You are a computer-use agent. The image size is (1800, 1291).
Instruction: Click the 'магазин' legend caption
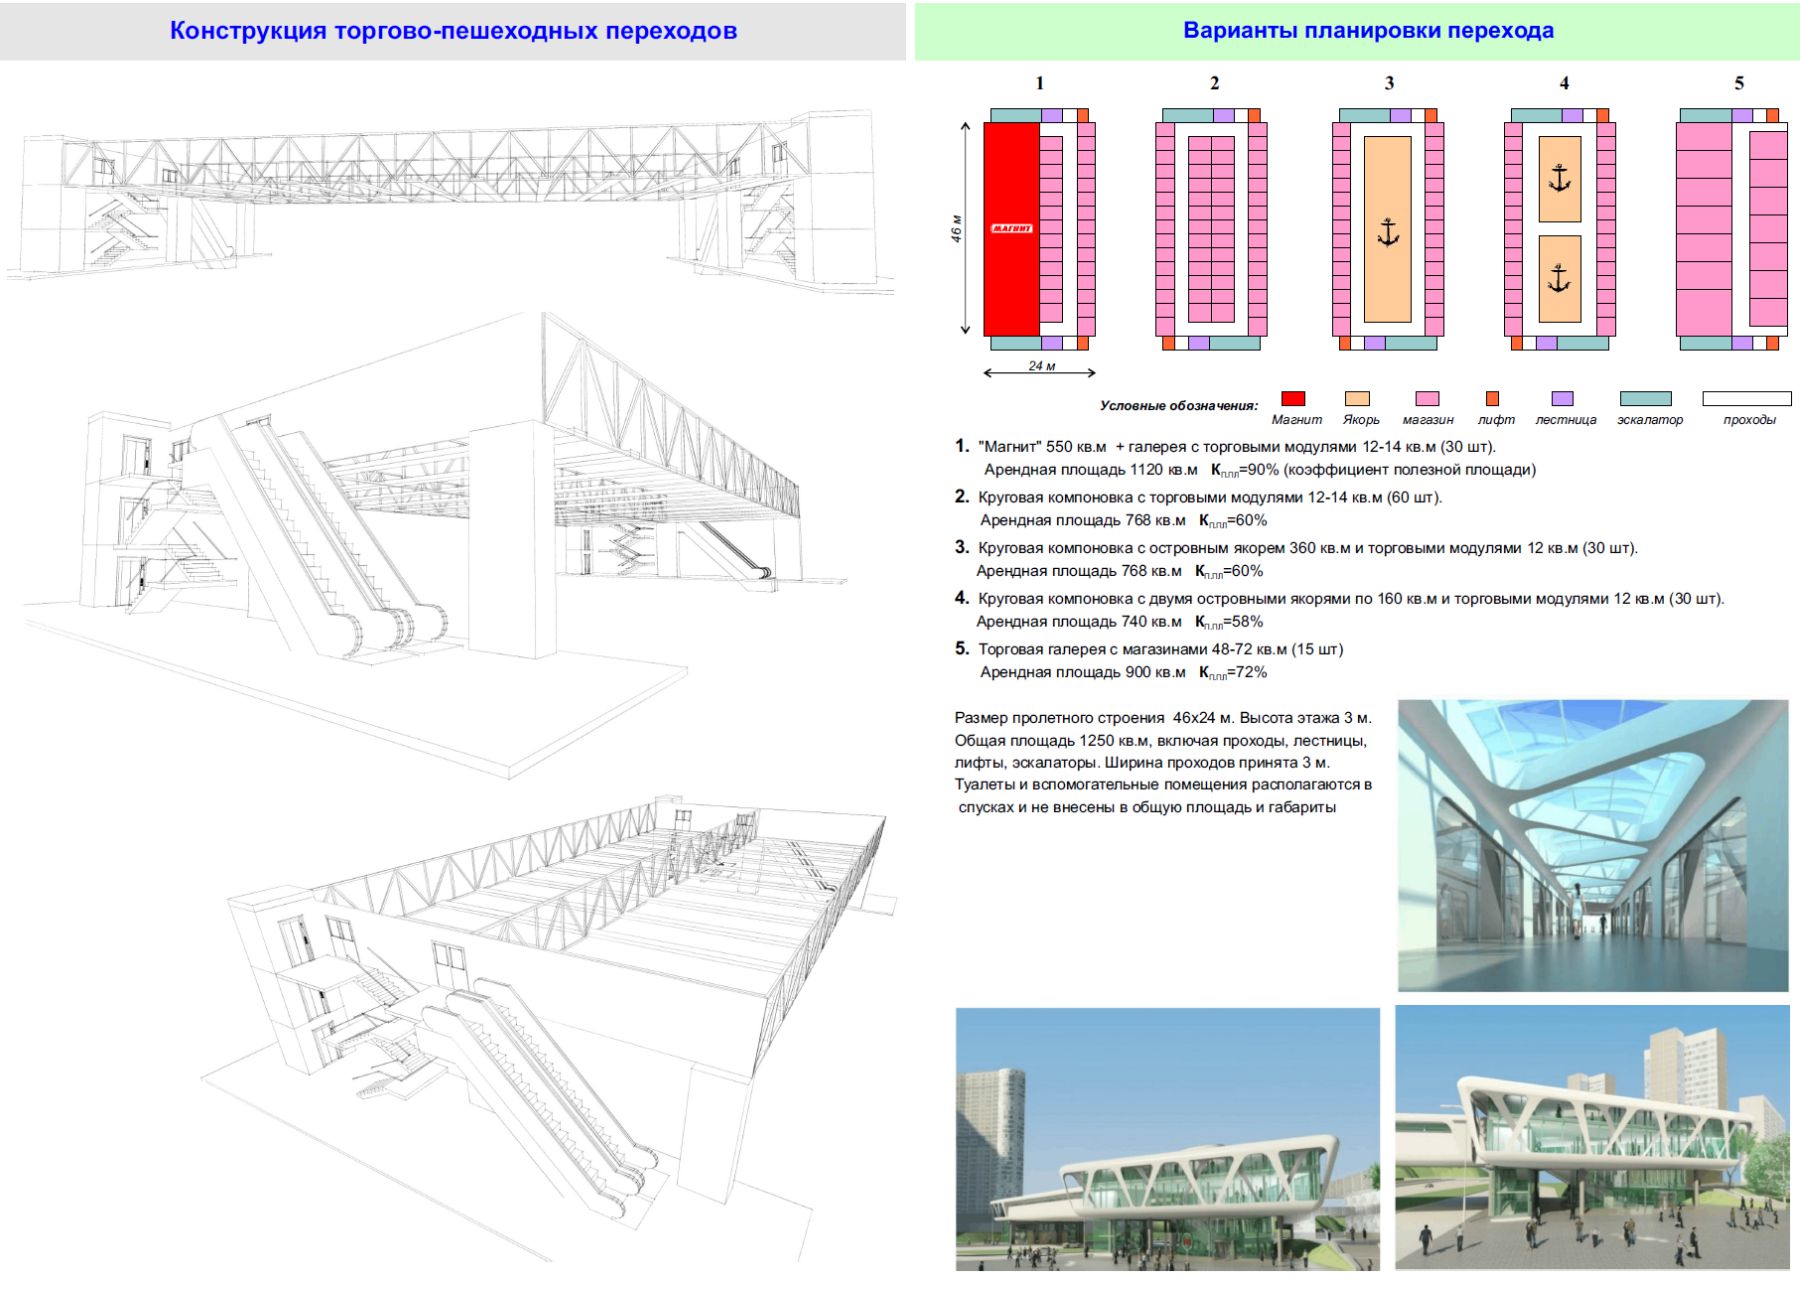pyautogui.click(x=1428, y=420)
